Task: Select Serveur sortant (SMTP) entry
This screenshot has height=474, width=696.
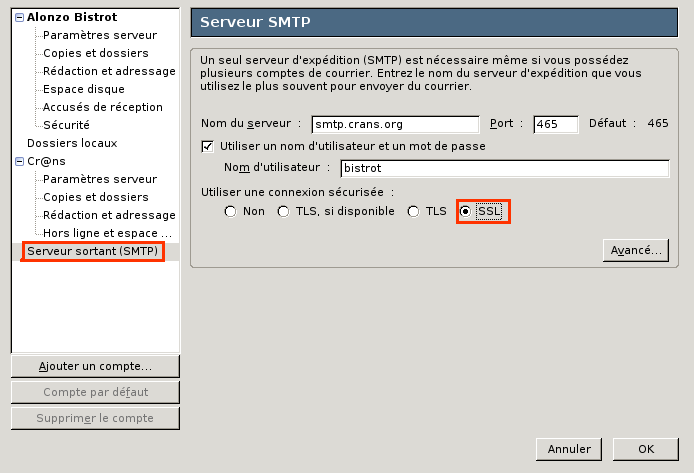Action: click(93, 252)
